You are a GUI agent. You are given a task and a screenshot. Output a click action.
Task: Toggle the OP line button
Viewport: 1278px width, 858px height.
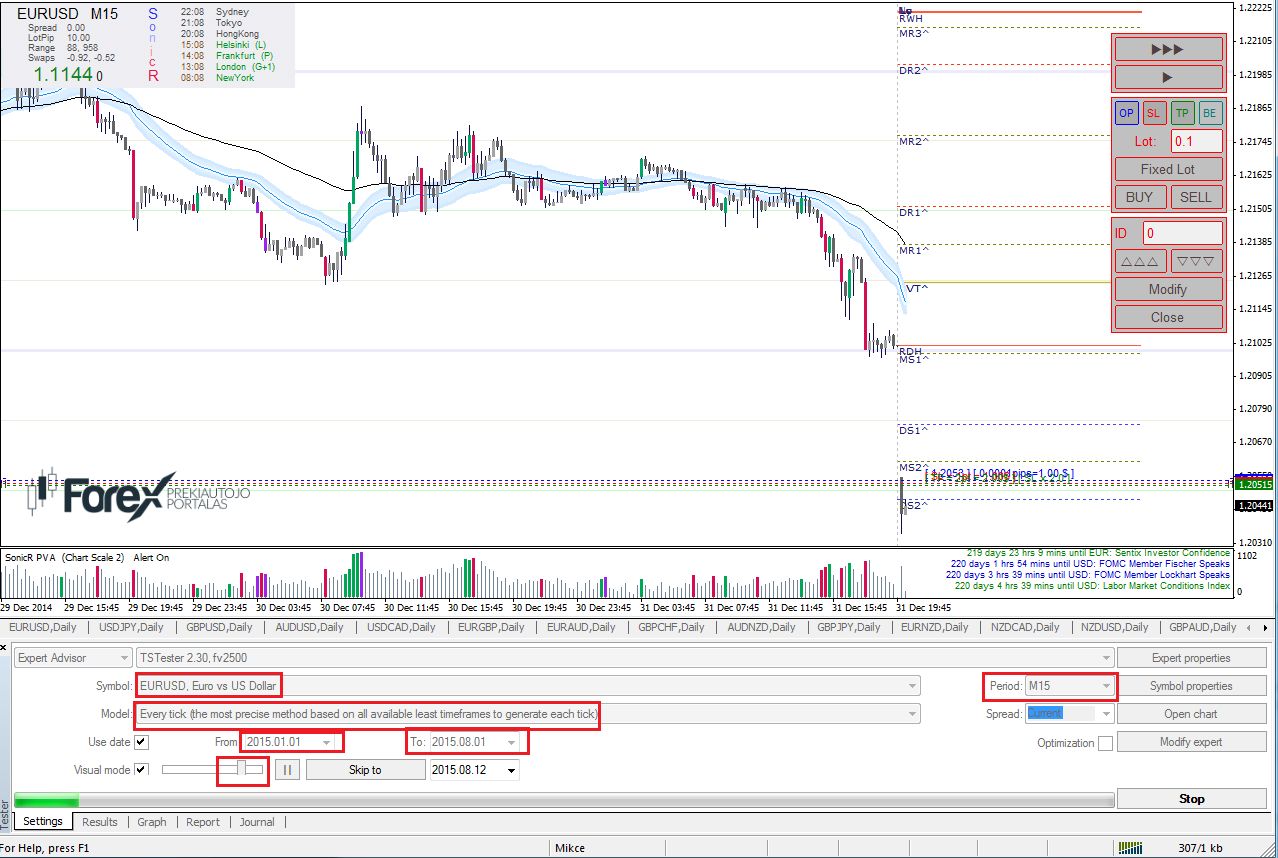point(1127,113)
